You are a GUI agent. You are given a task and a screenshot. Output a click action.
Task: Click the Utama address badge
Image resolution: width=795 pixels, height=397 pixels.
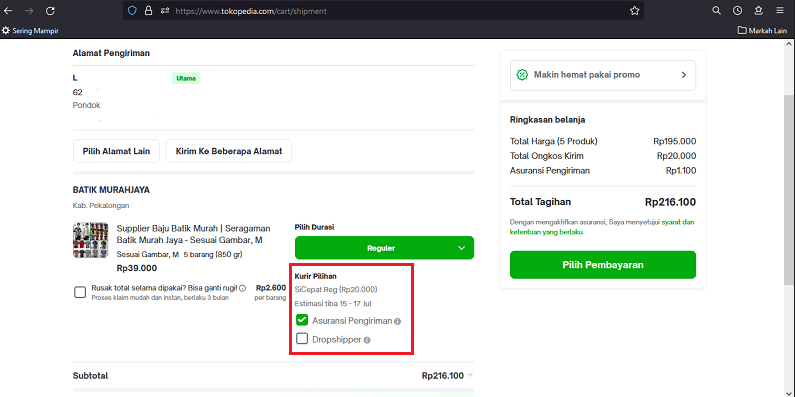pyautogui.click(x=186, y=79)
